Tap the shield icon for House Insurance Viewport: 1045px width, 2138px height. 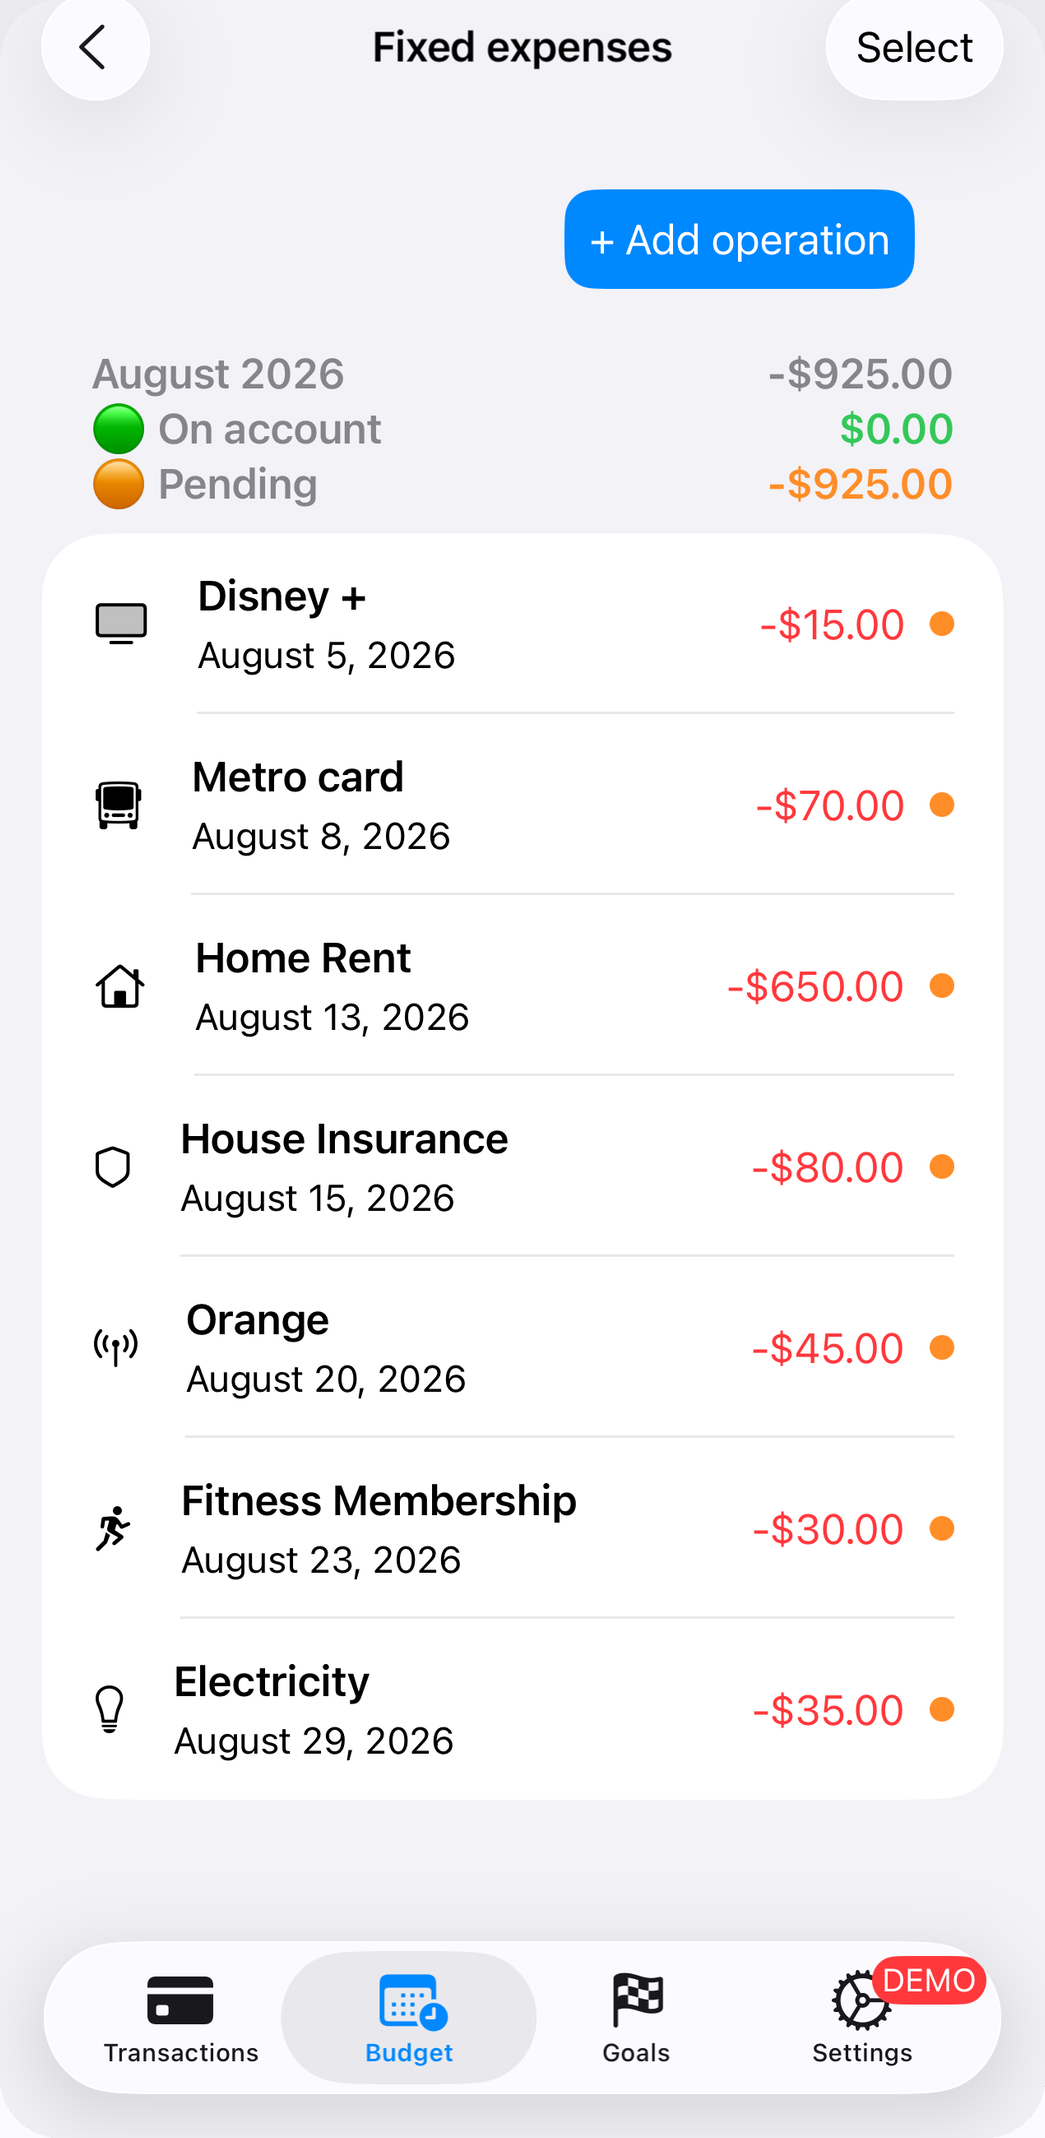[x=113, y=1167]
